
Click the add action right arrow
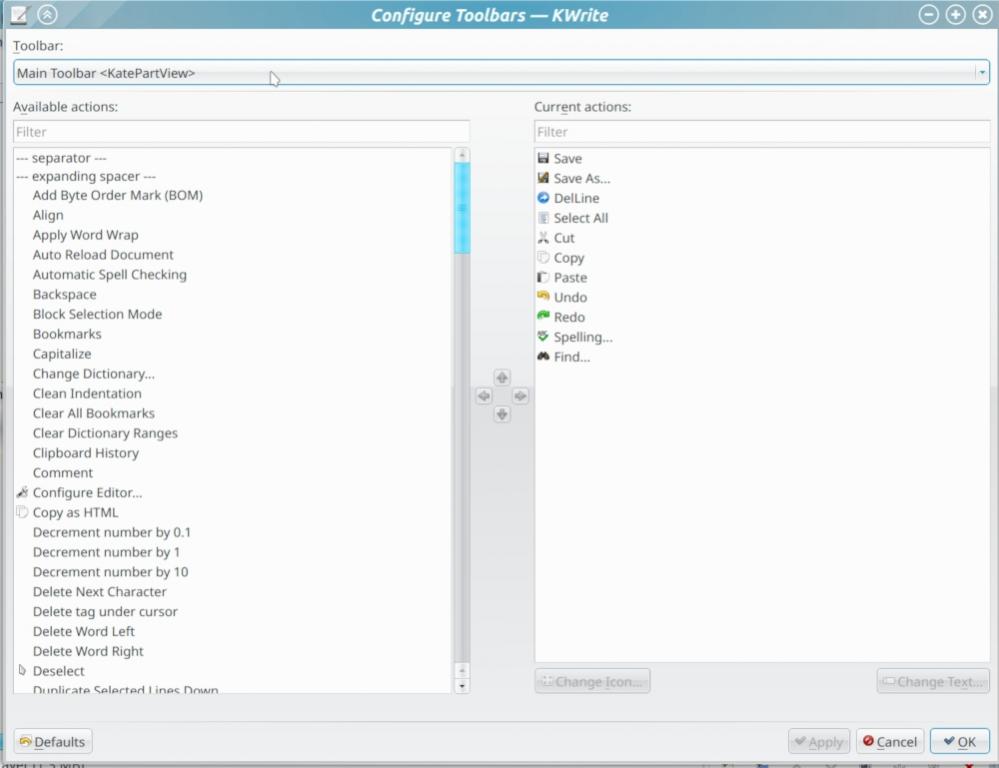click(x=520, y=396)
